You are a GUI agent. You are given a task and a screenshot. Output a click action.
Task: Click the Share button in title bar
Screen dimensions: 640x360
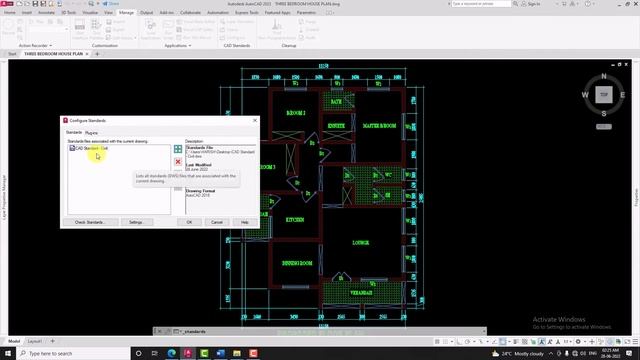click(111, 4)
